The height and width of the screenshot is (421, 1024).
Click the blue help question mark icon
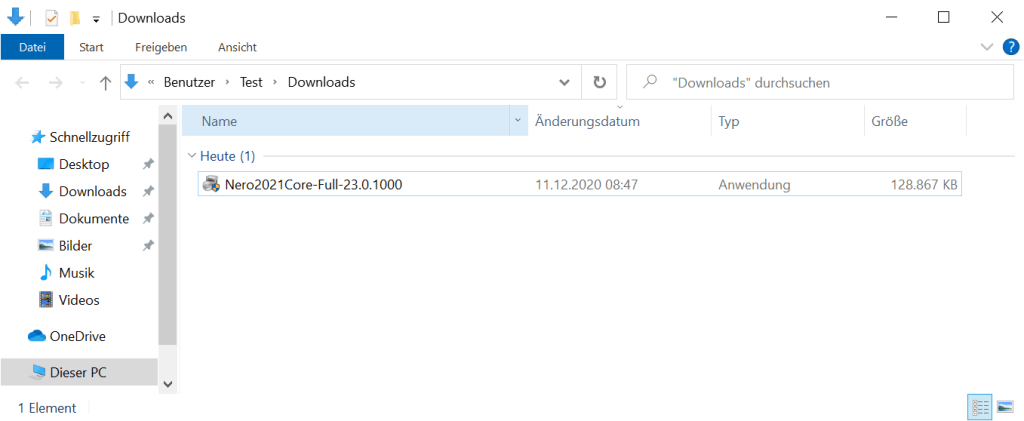pos(1010,46)
